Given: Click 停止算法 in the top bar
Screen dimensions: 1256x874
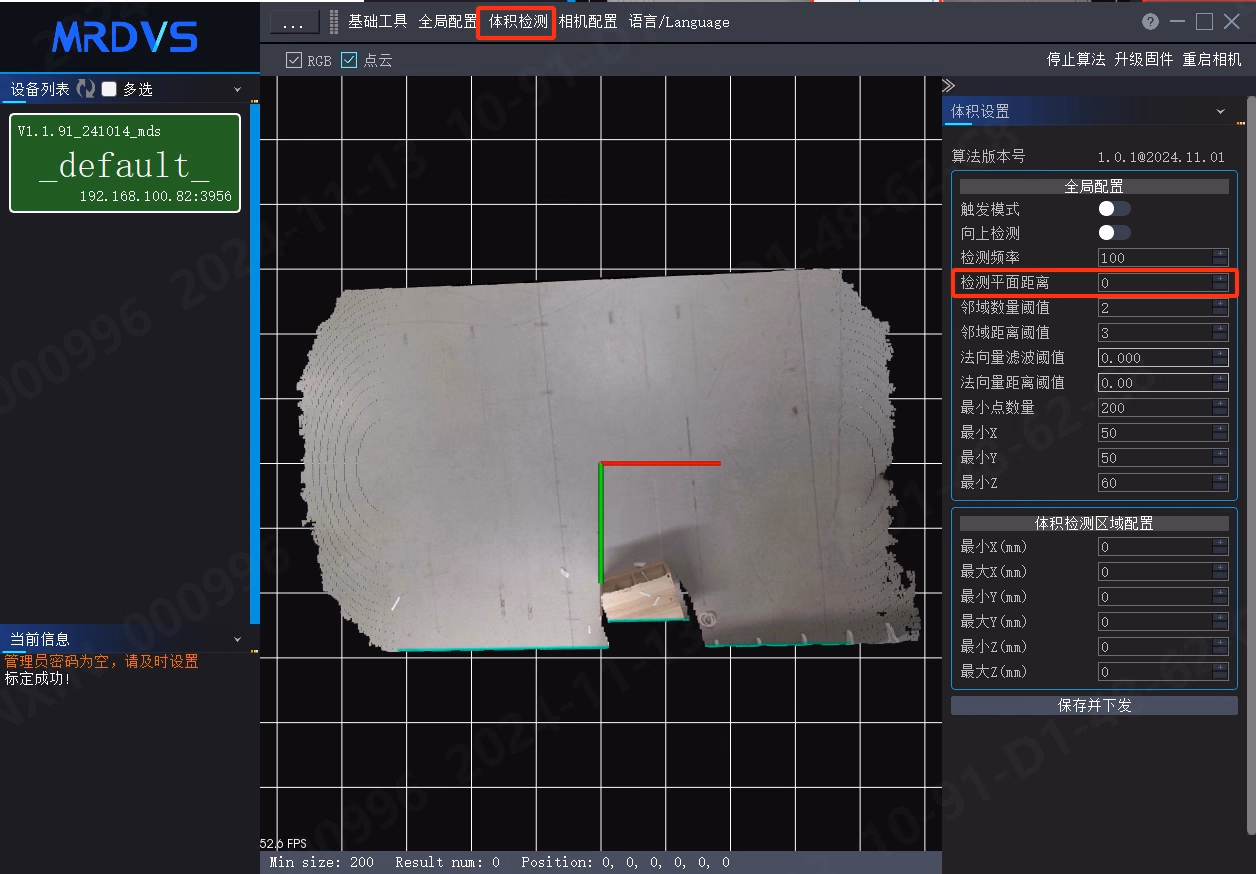Looking at the screenshot, I should 1076,60.
